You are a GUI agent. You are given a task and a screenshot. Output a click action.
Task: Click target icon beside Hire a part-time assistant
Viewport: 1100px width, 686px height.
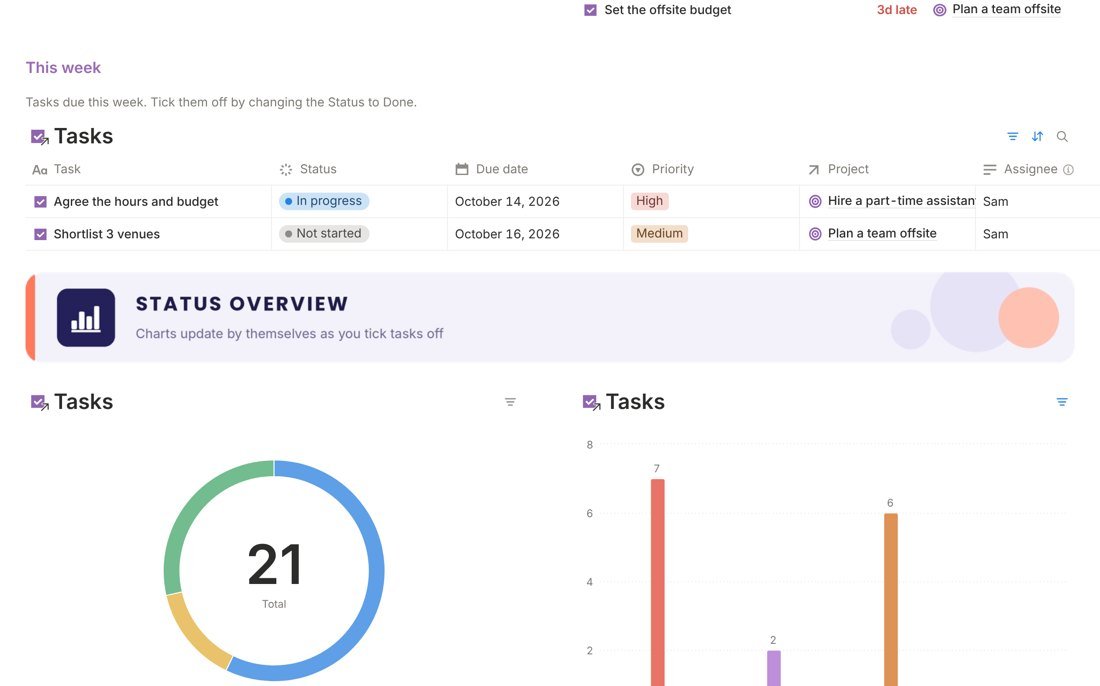pos(815,201)
